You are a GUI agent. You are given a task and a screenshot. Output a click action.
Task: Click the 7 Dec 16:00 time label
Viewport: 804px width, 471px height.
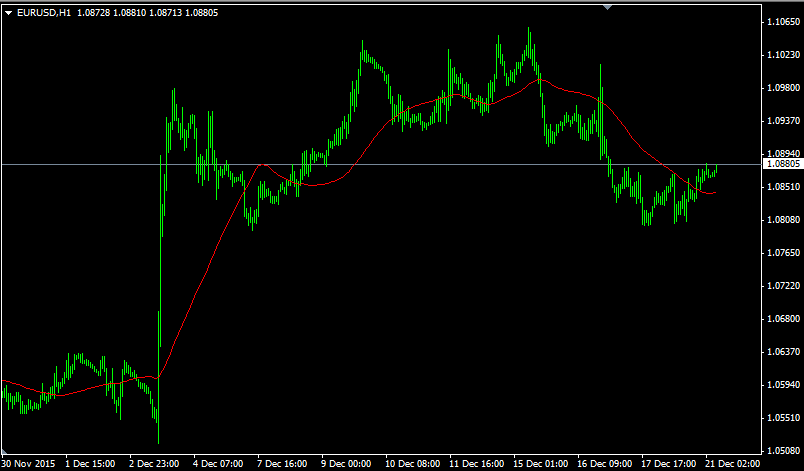click(283, 464)
